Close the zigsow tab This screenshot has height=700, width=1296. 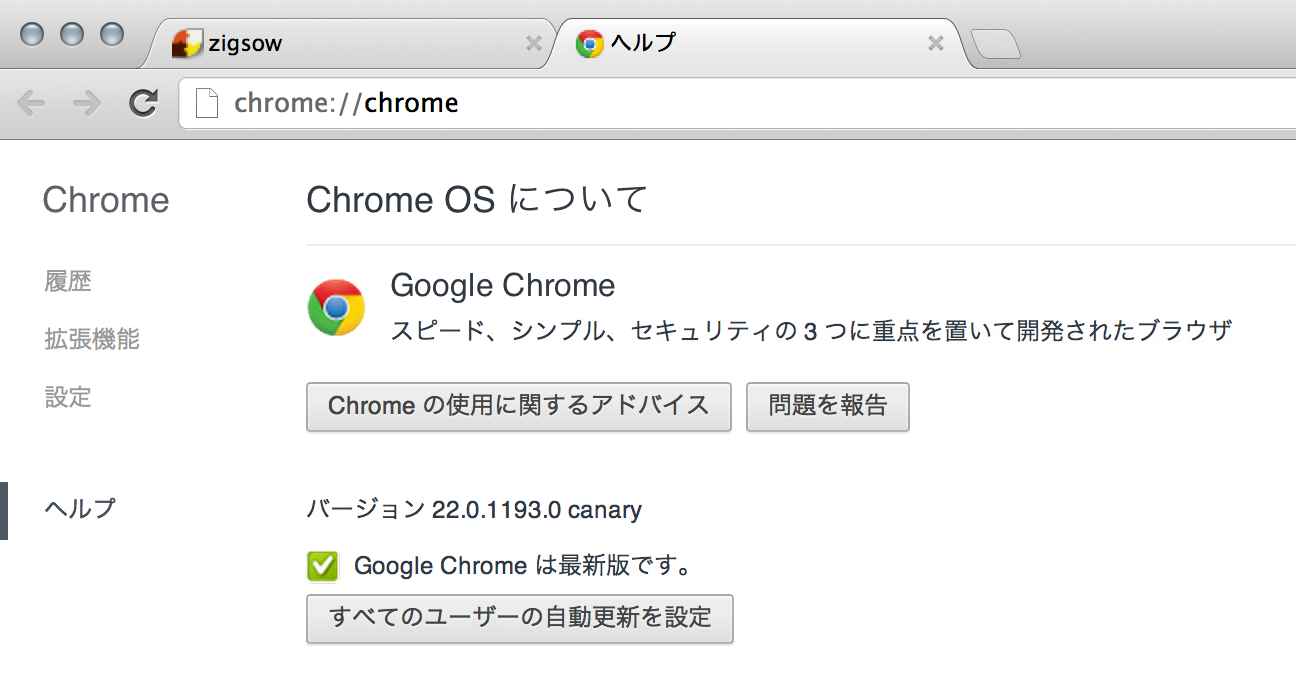(x=533, y=43)
